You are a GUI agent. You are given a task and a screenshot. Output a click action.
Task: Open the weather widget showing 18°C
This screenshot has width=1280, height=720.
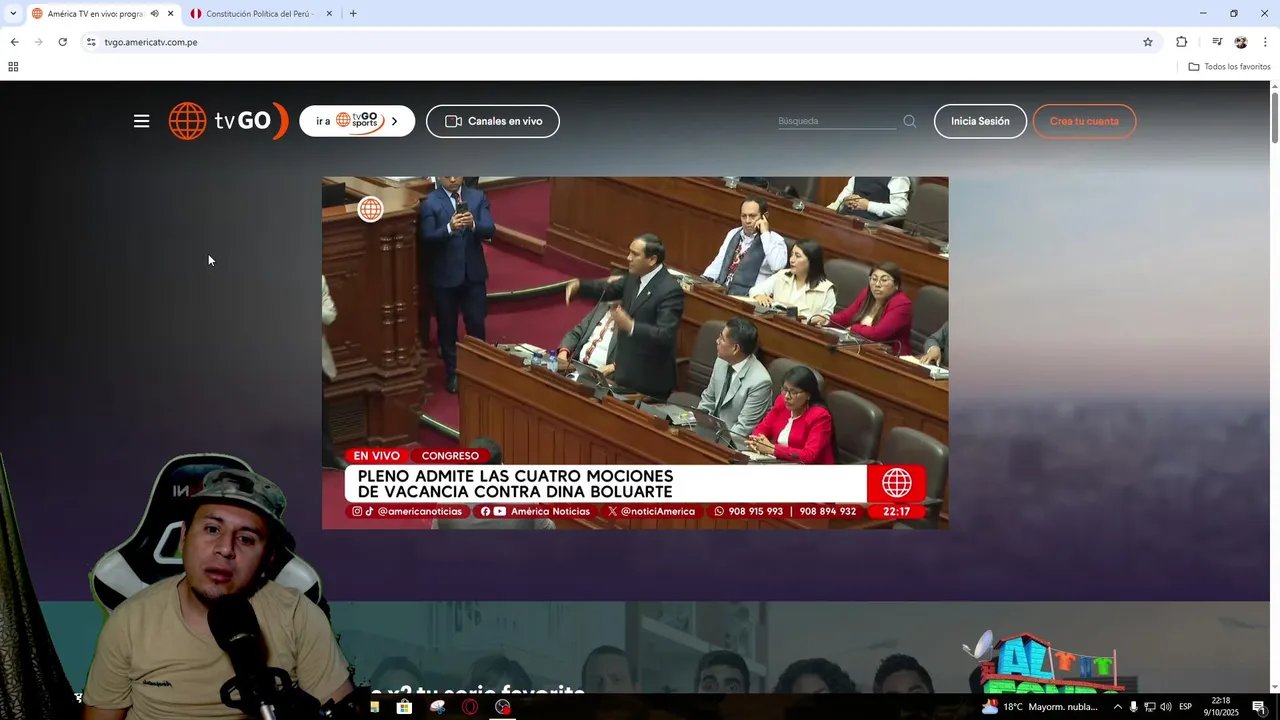point(1040,707)
